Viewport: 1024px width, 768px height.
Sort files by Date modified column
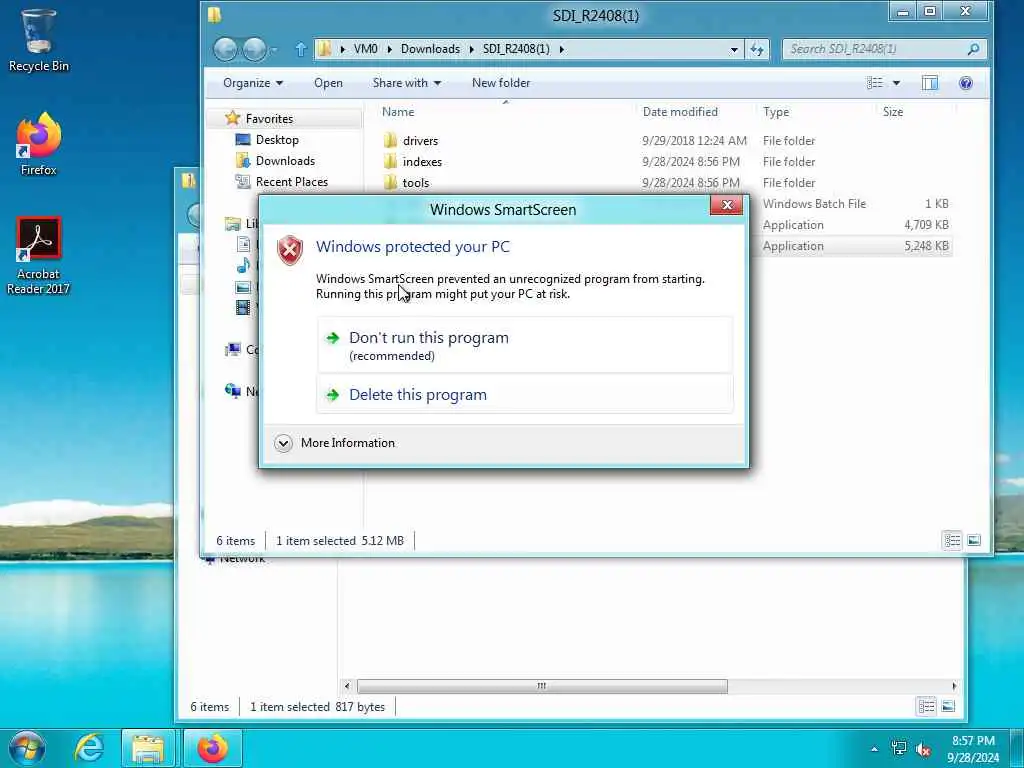click(680, 112)
